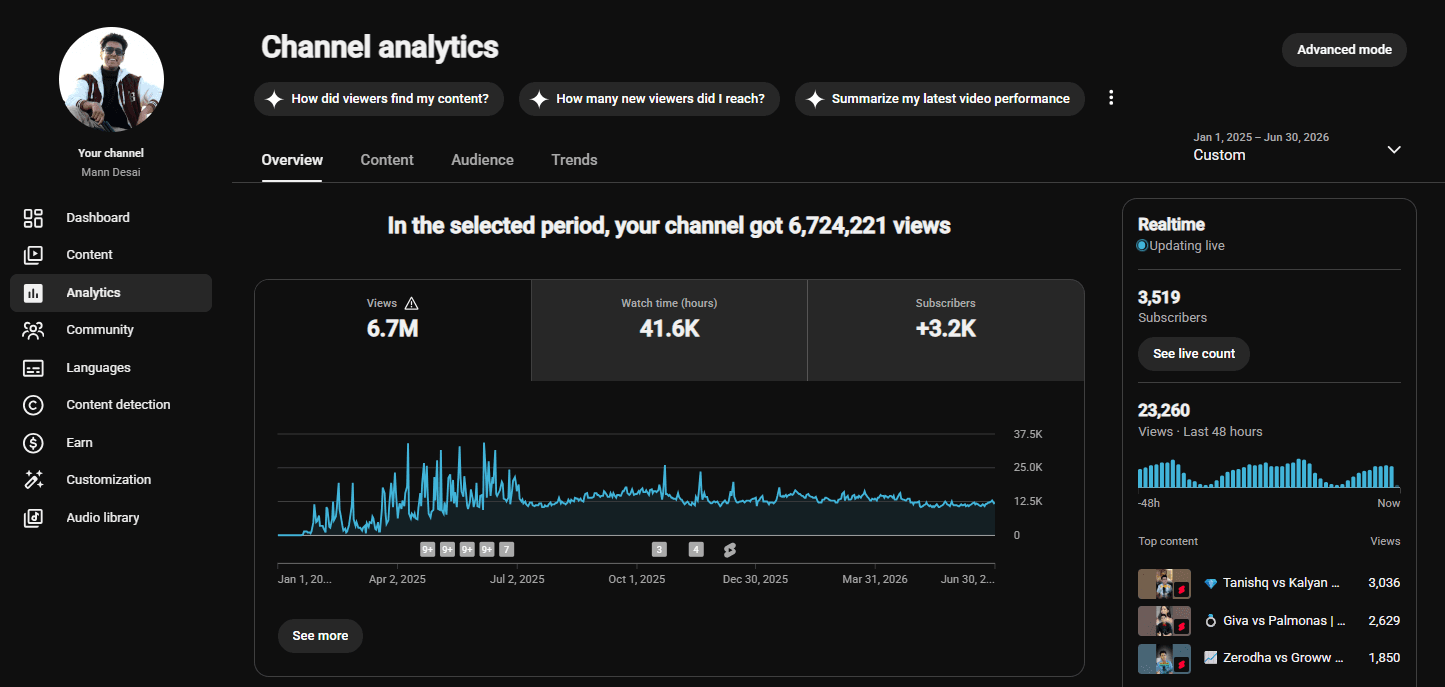
Task: Switch to the Overview tab
Action: point(292,160)
